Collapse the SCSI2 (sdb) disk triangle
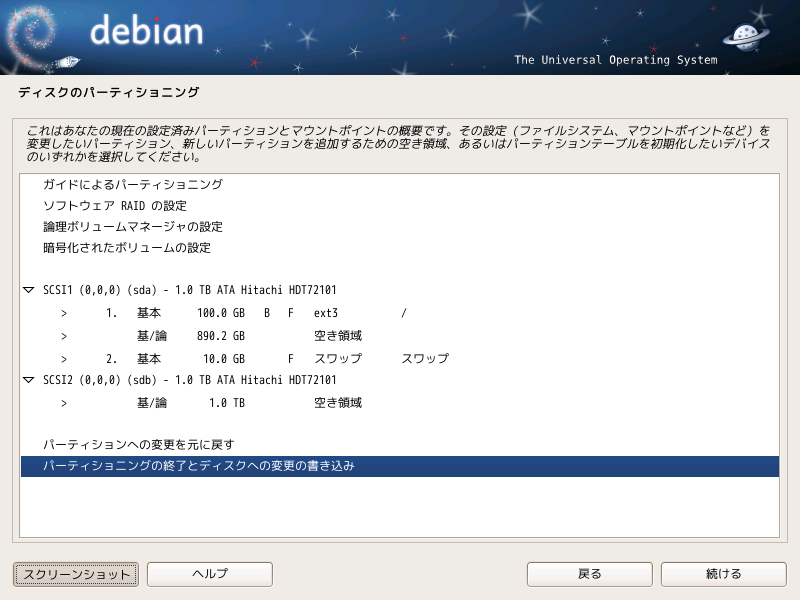Image resolution: width=800 pixels, height=600 pixels. point(29,380)
